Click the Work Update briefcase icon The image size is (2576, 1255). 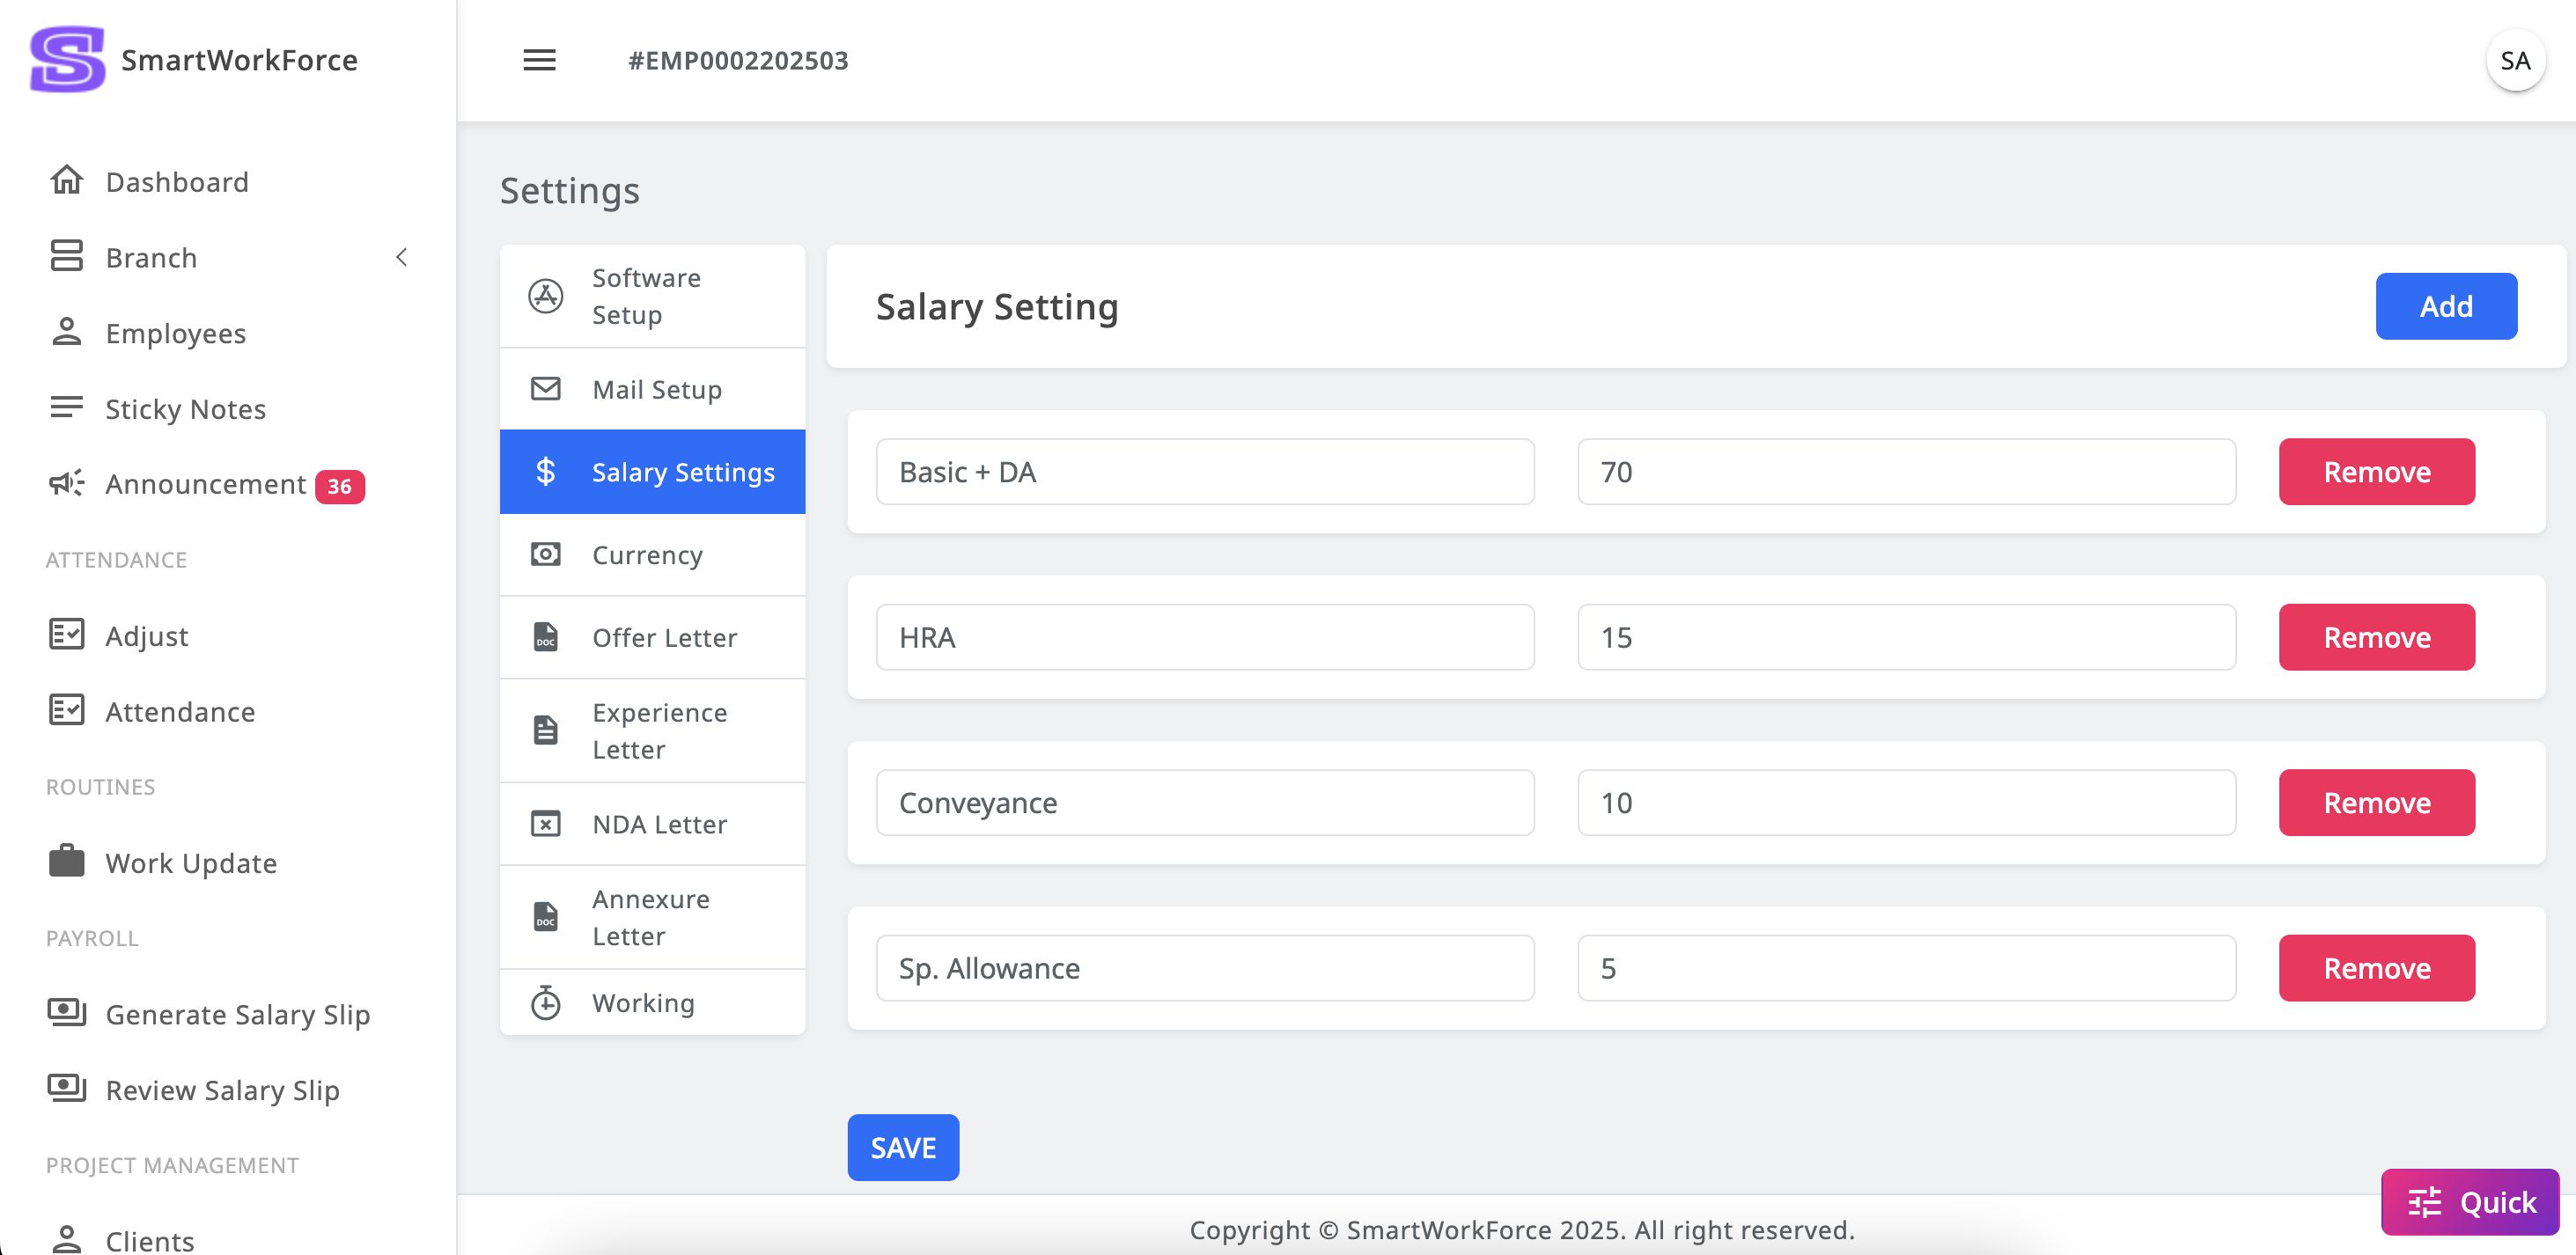[67, 862]
